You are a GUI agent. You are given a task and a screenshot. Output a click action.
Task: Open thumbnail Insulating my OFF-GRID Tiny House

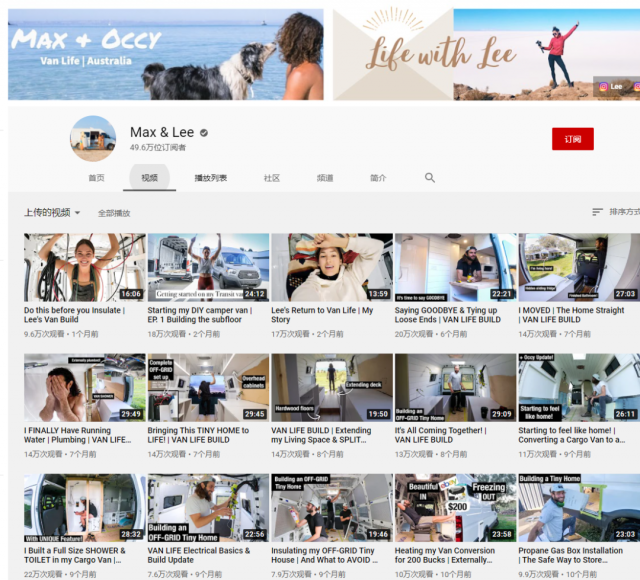point(332,508)
